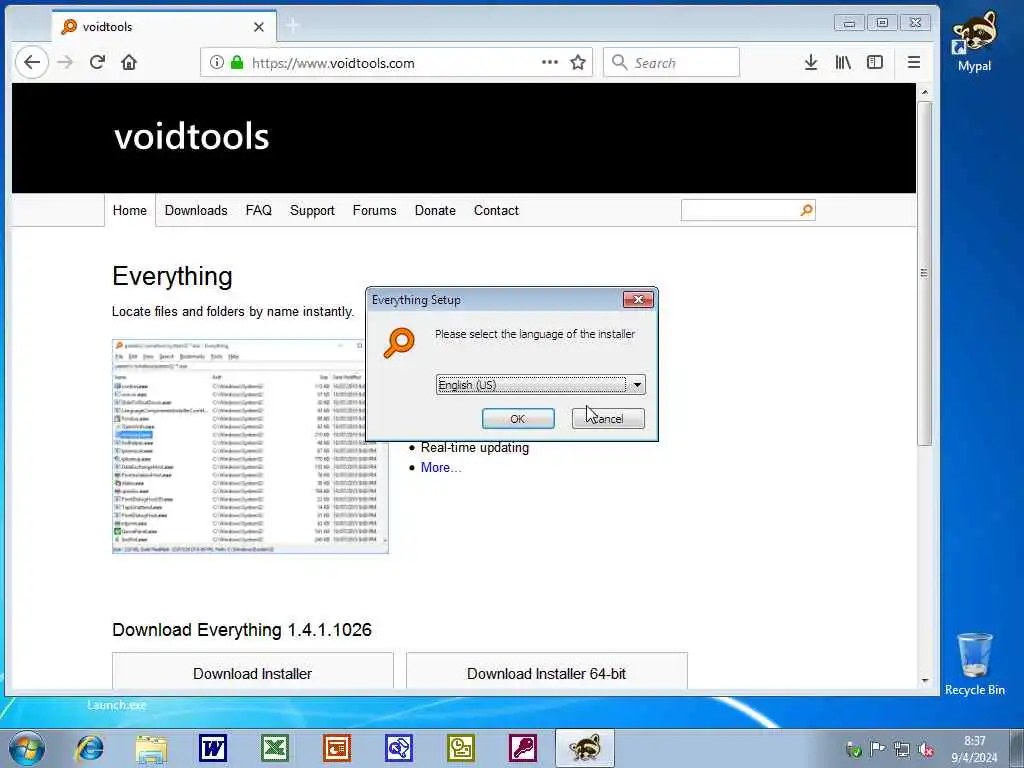Cancel the Everything Setup dialog

[x=608, y=419]
